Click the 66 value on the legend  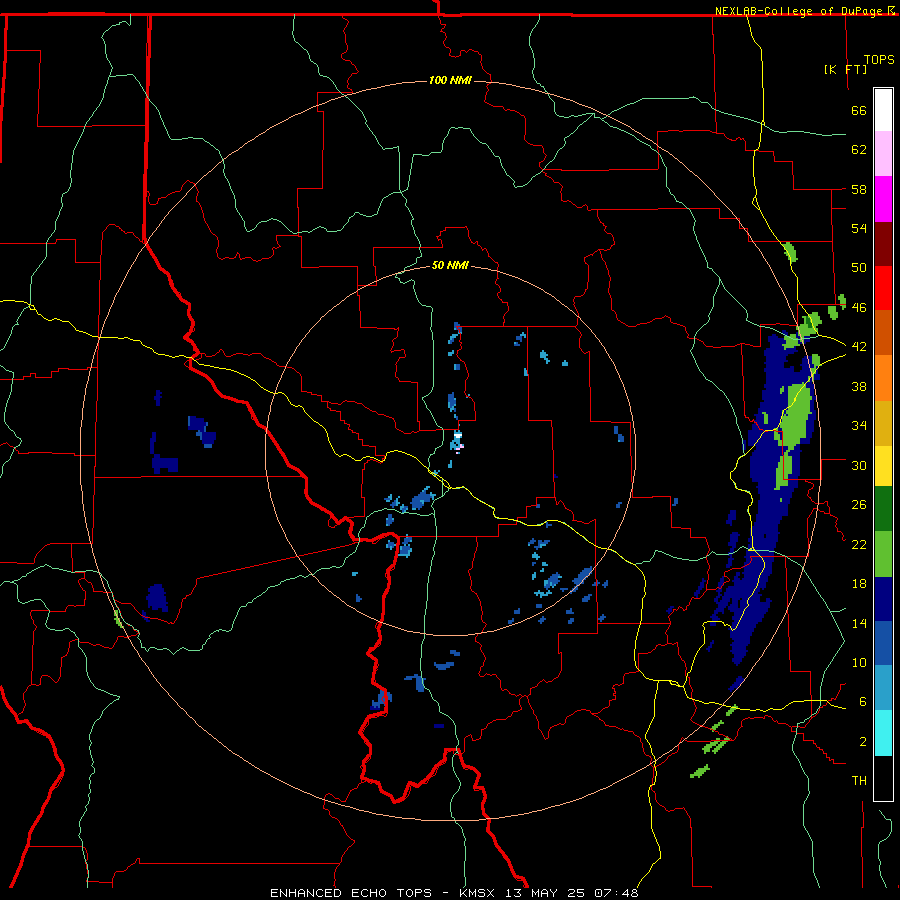coord(859,110)
